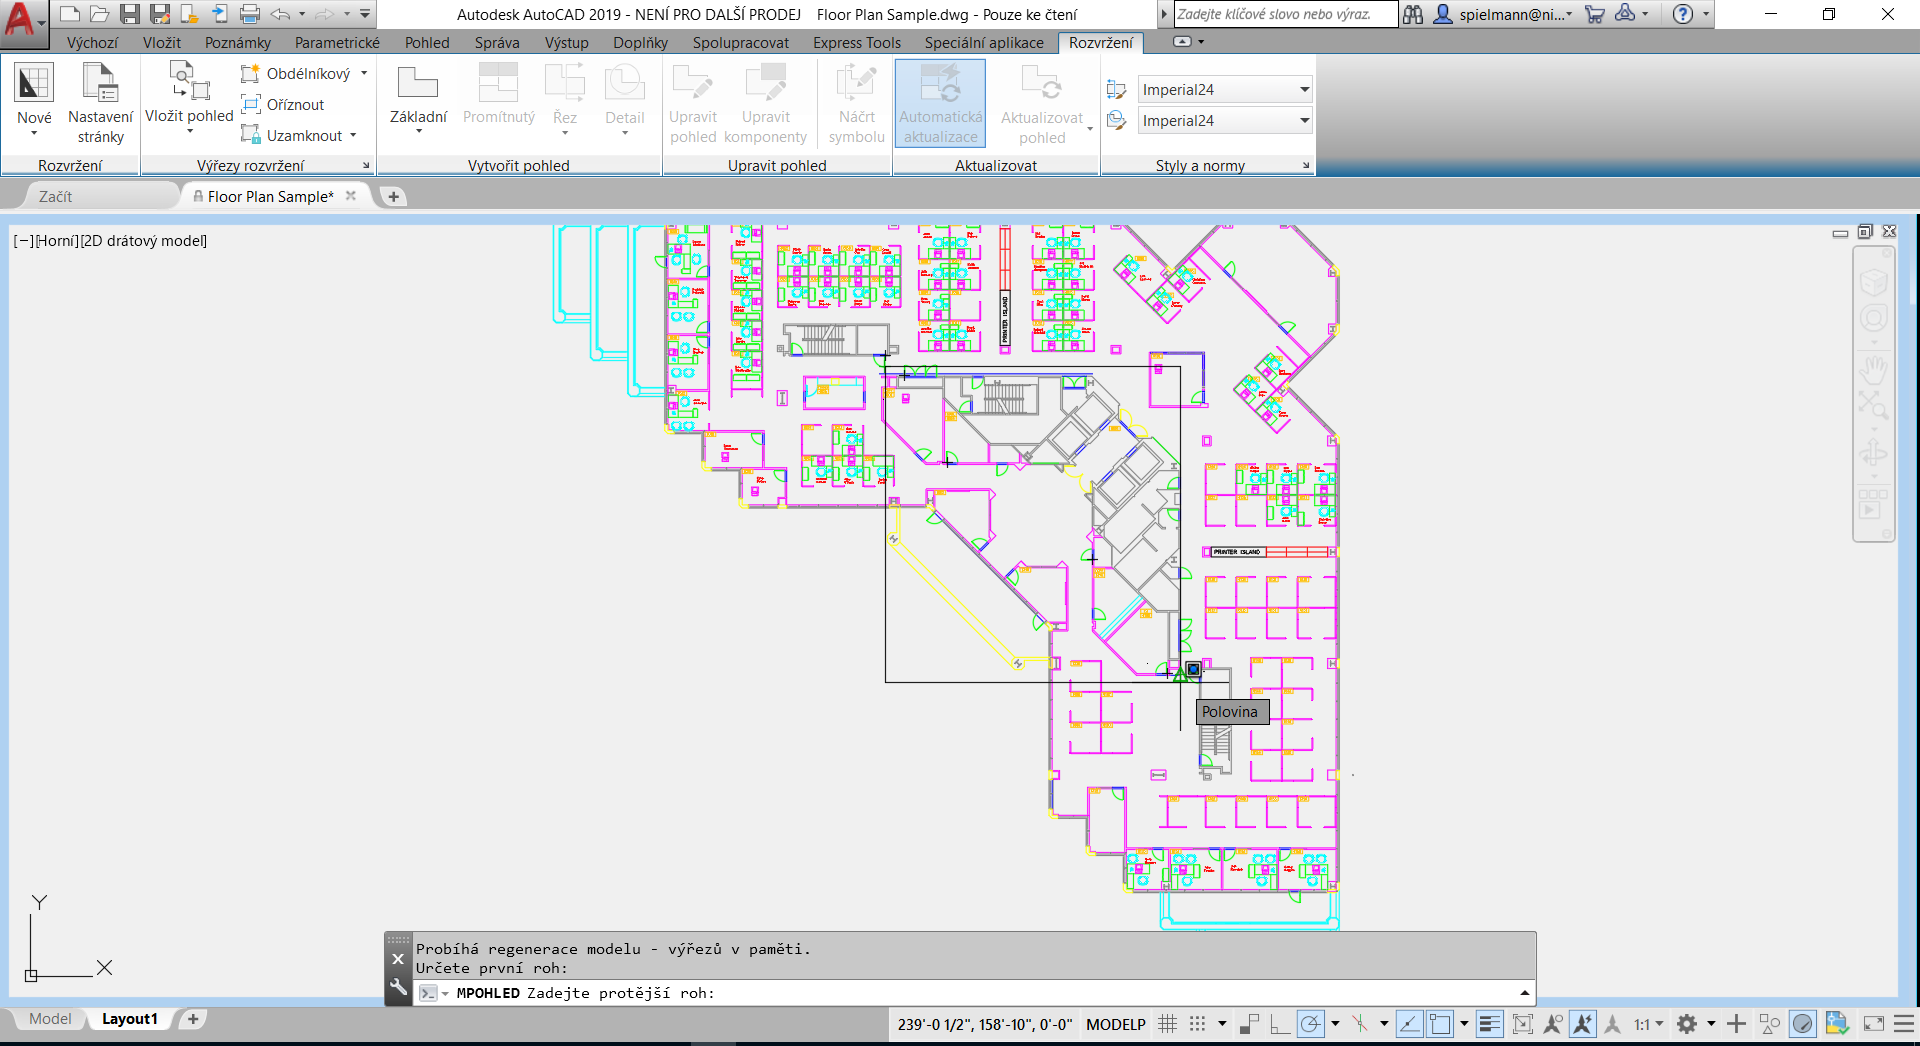The image size is (1920, 1046).
Task: Click Save to Web and Mobile icon
Action: 220,14
